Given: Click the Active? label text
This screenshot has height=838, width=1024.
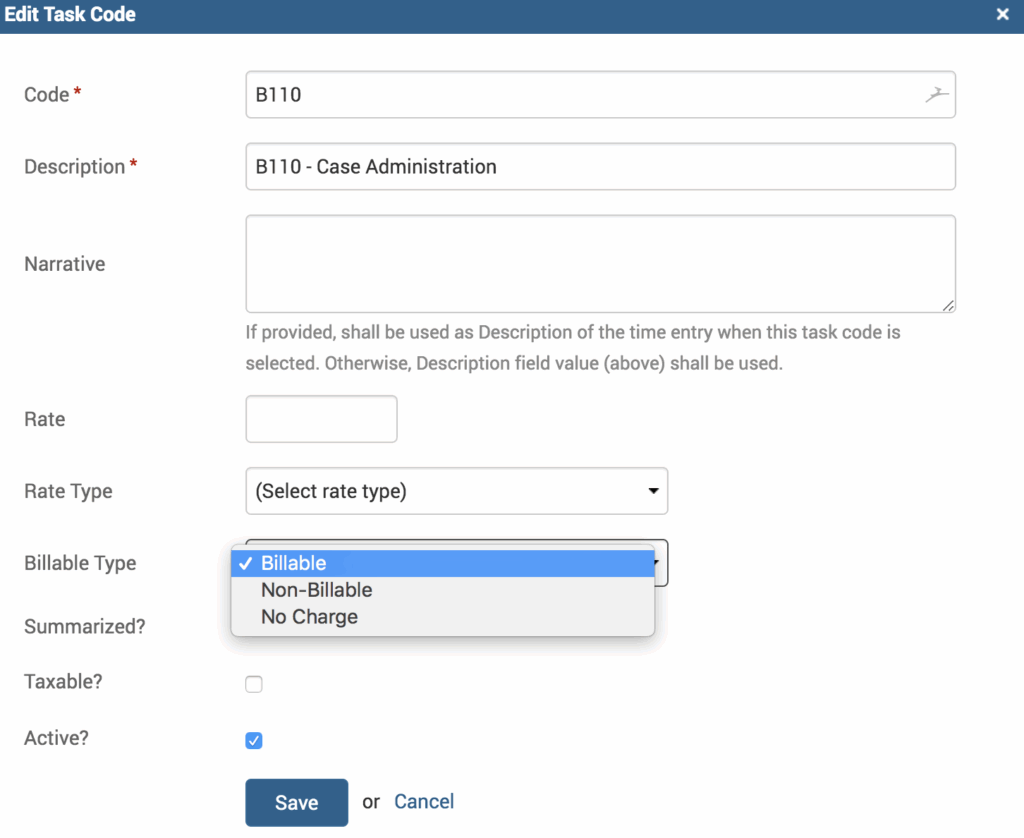Looking at the screenshot, I should 56,738.
